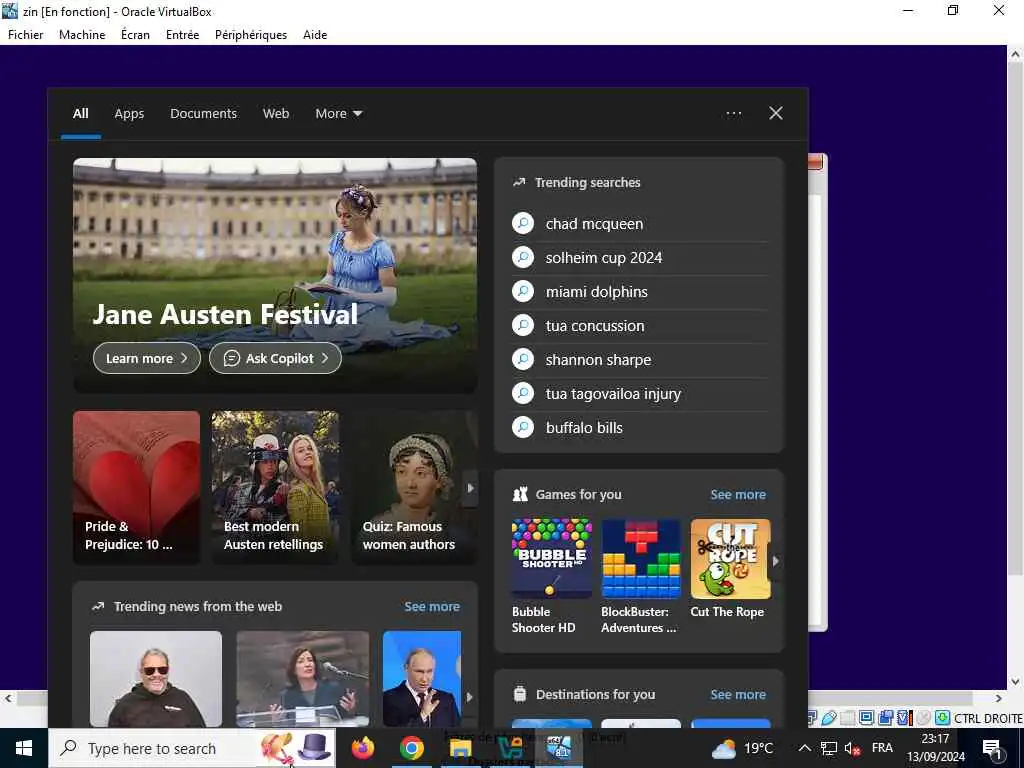Switch to the Web search tab
The image size is (1024, 768).
click(276, 114)
